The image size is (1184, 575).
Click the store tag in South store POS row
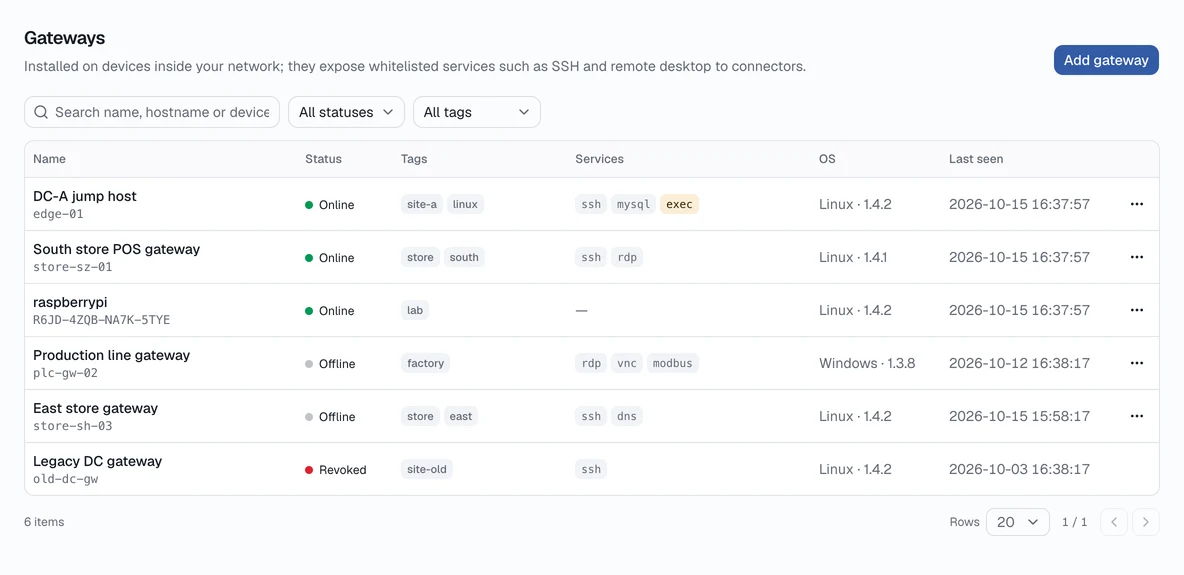[x=420, y=257]
